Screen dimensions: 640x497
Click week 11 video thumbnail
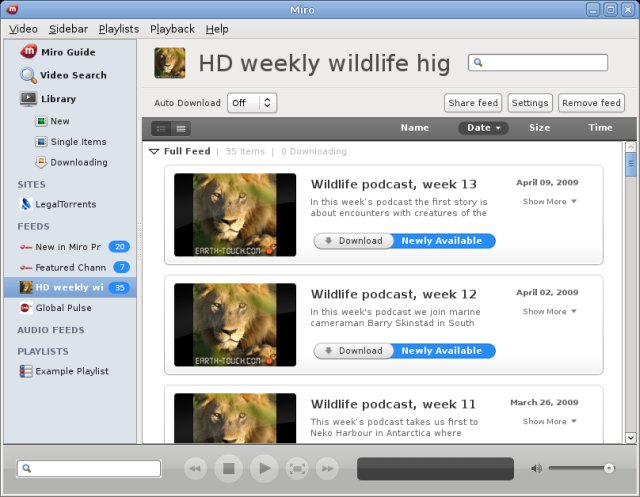235,418
